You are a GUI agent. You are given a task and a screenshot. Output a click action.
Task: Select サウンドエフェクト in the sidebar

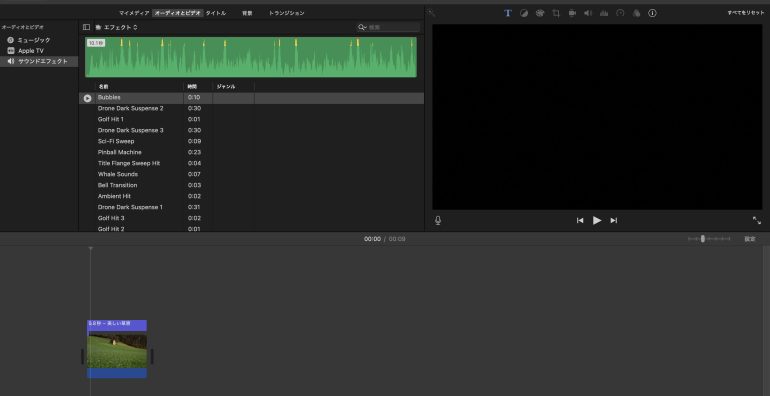coord(43,61)
